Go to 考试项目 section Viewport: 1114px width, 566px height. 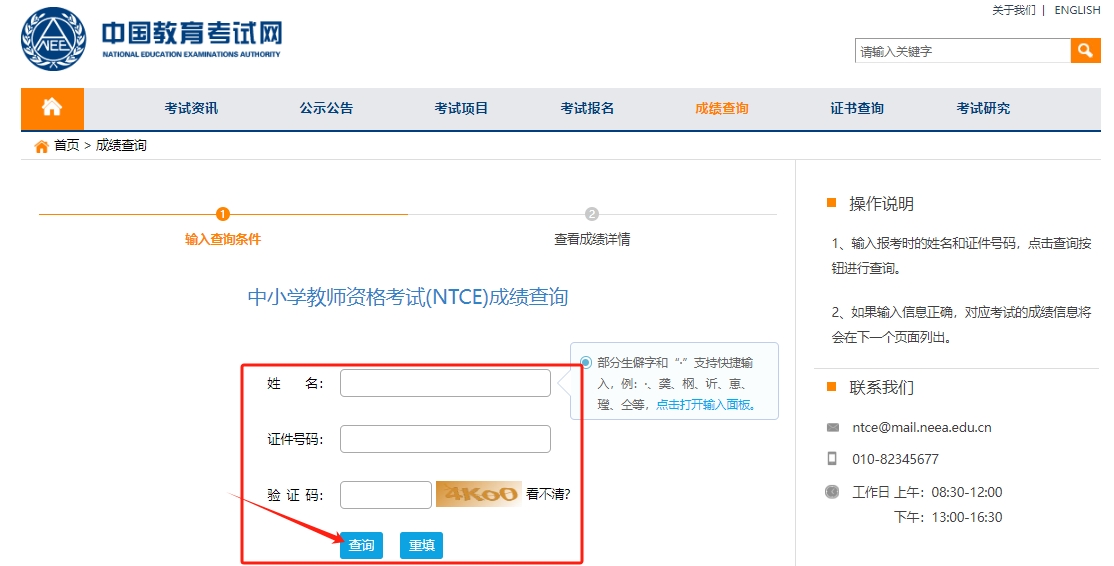point(461,108)
